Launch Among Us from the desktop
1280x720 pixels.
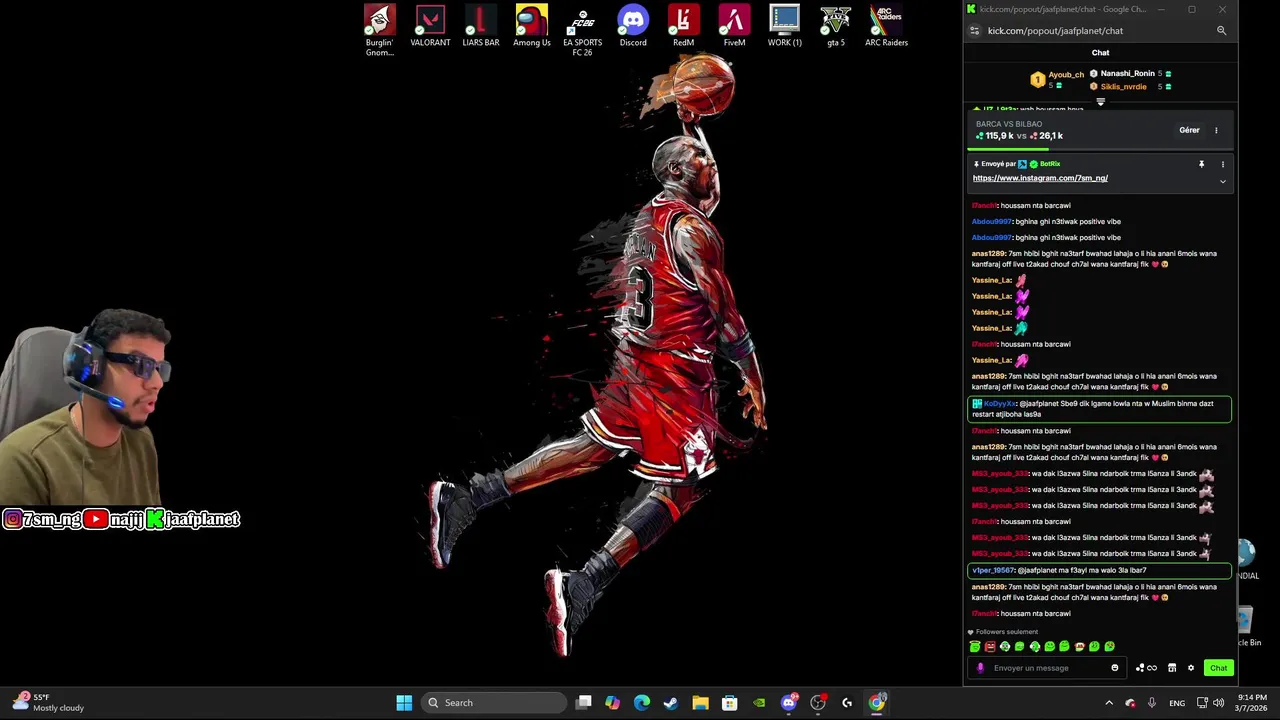point(531,27)
